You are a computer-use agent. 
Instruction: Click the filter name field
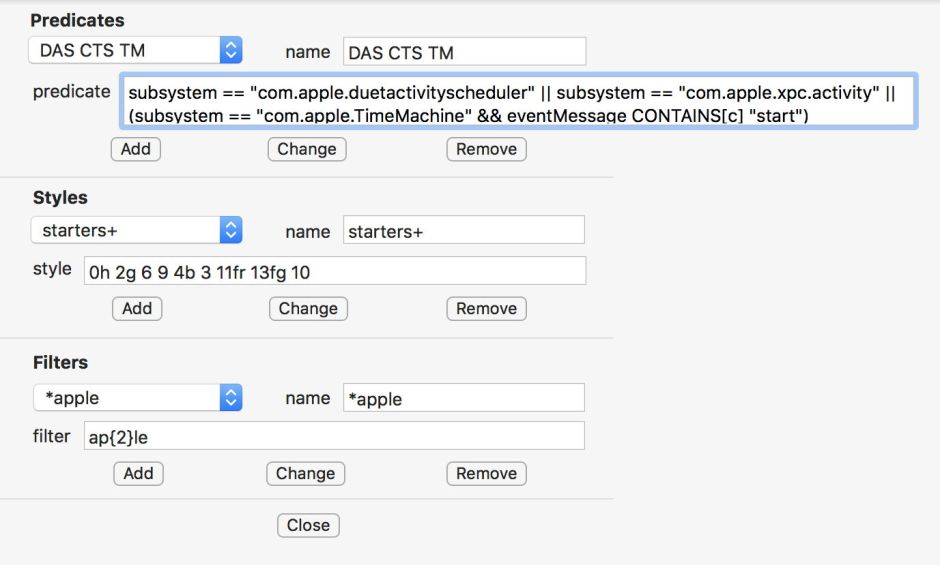click(x=464, y=398)
